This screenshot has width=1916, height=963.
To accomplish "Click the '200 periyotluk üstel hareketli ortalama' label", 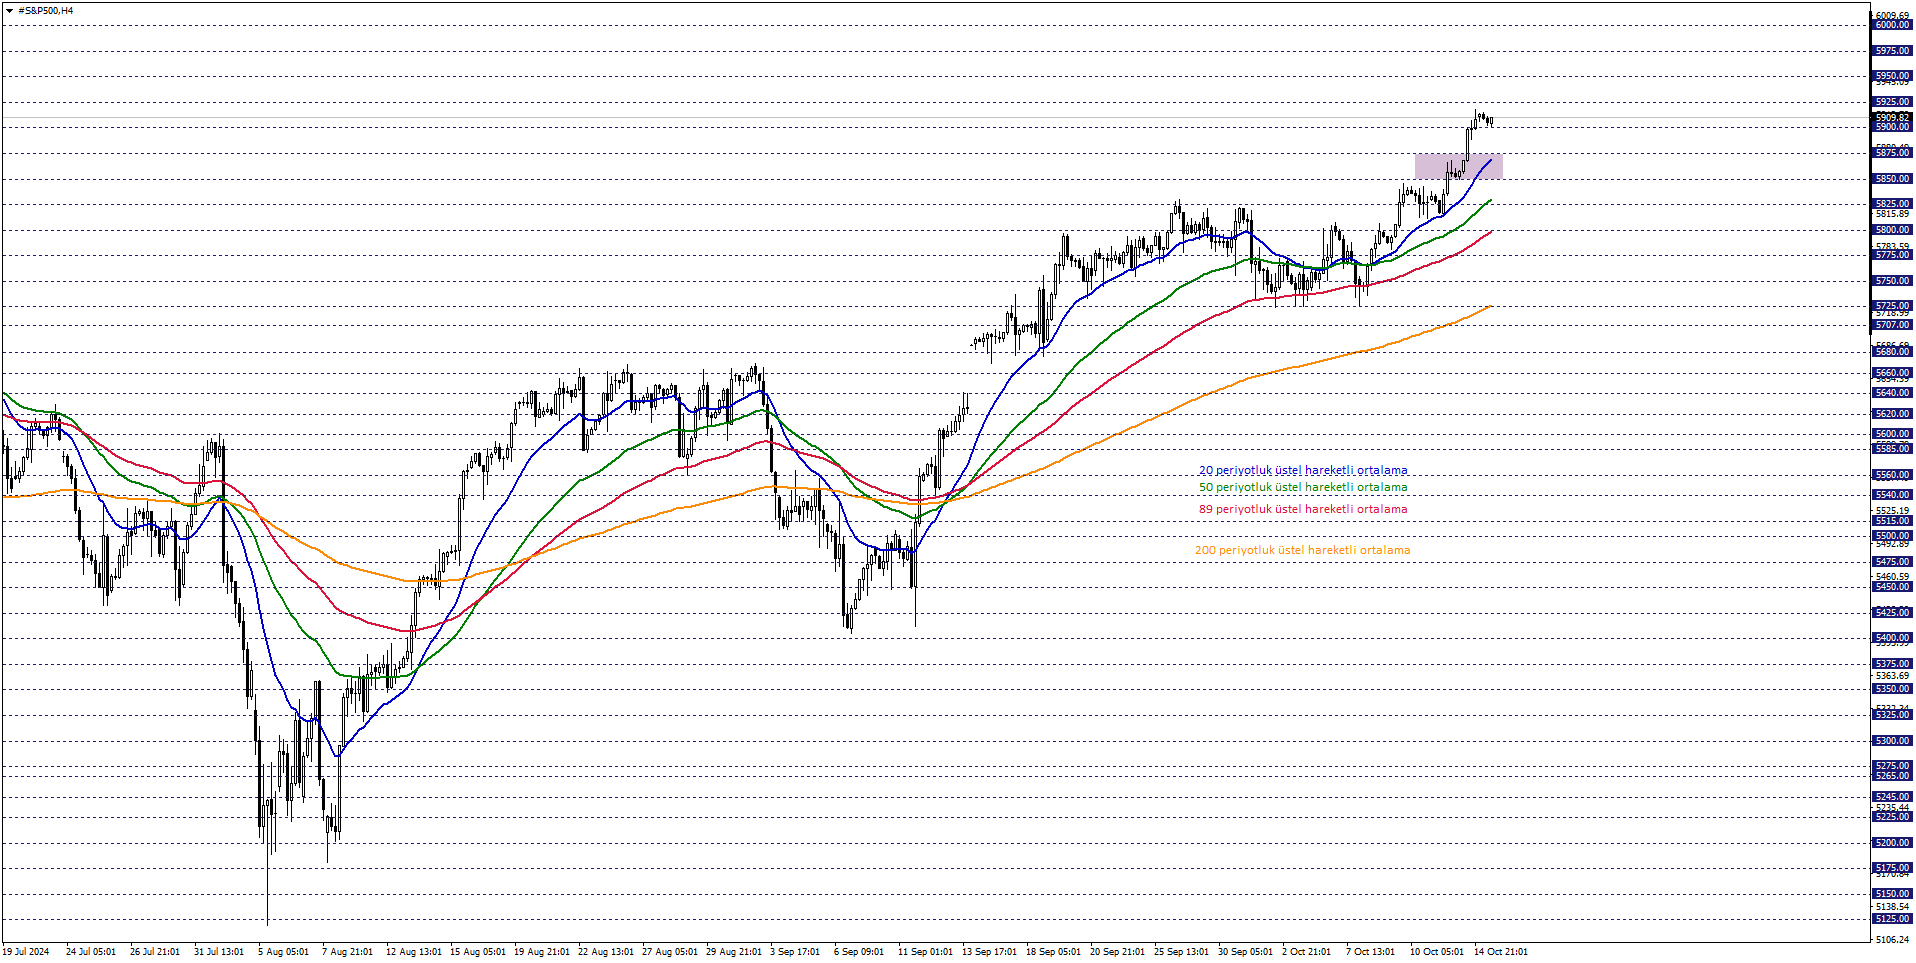I will click(1302, 550).
